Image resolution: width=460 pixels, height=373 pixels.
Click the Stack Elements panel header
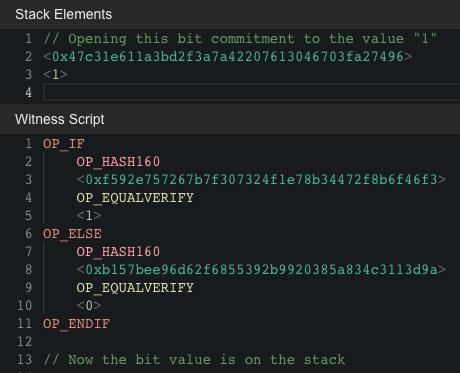(230, 14)
